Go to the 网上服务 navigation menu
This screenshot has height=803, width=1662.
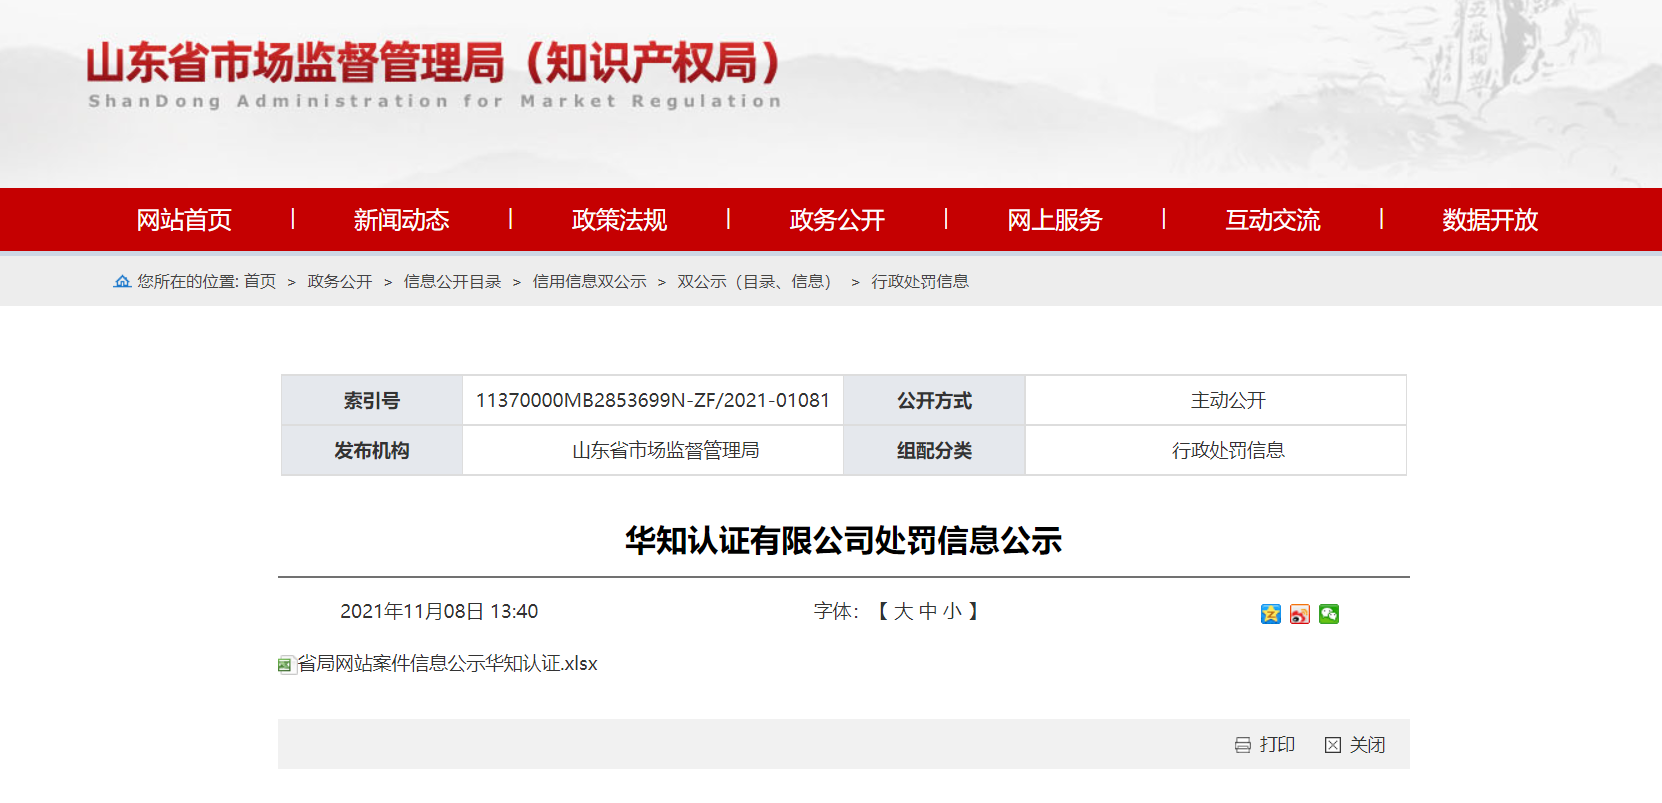(1054, 220)
